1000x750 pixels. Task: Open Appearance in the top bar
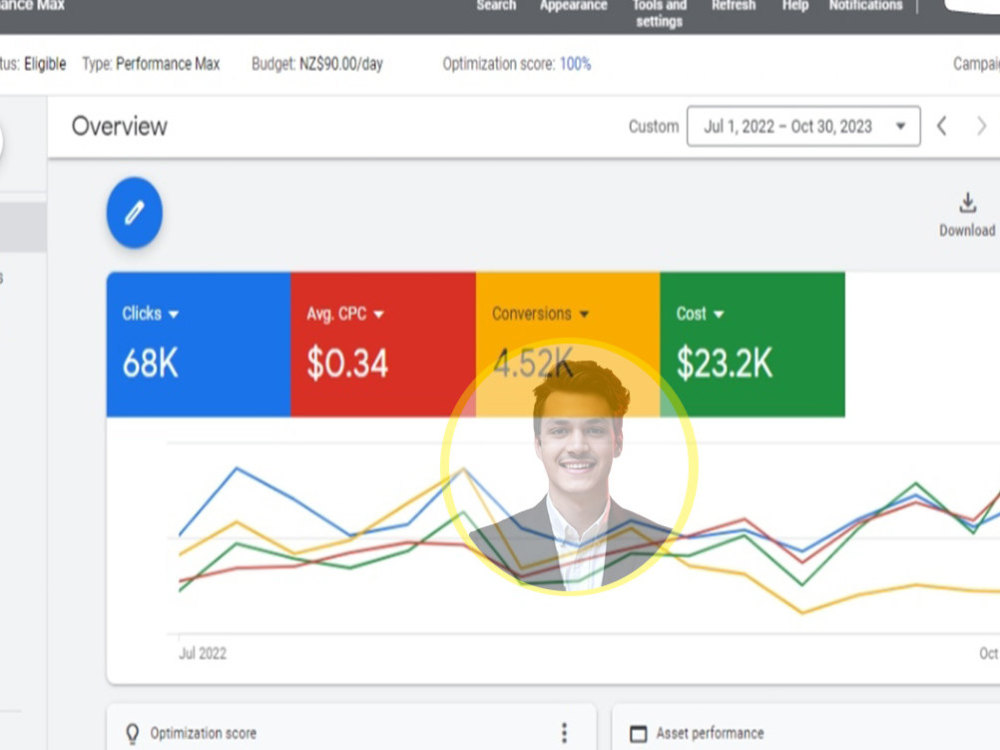click(573, 6)
